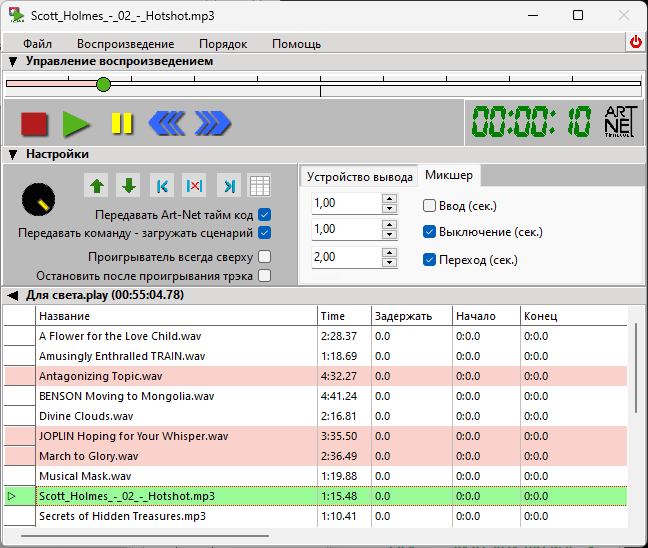Open the Файл menu
Image resolution: width=648 pixels, height=548 pixels.
click(x=37, y=44)
